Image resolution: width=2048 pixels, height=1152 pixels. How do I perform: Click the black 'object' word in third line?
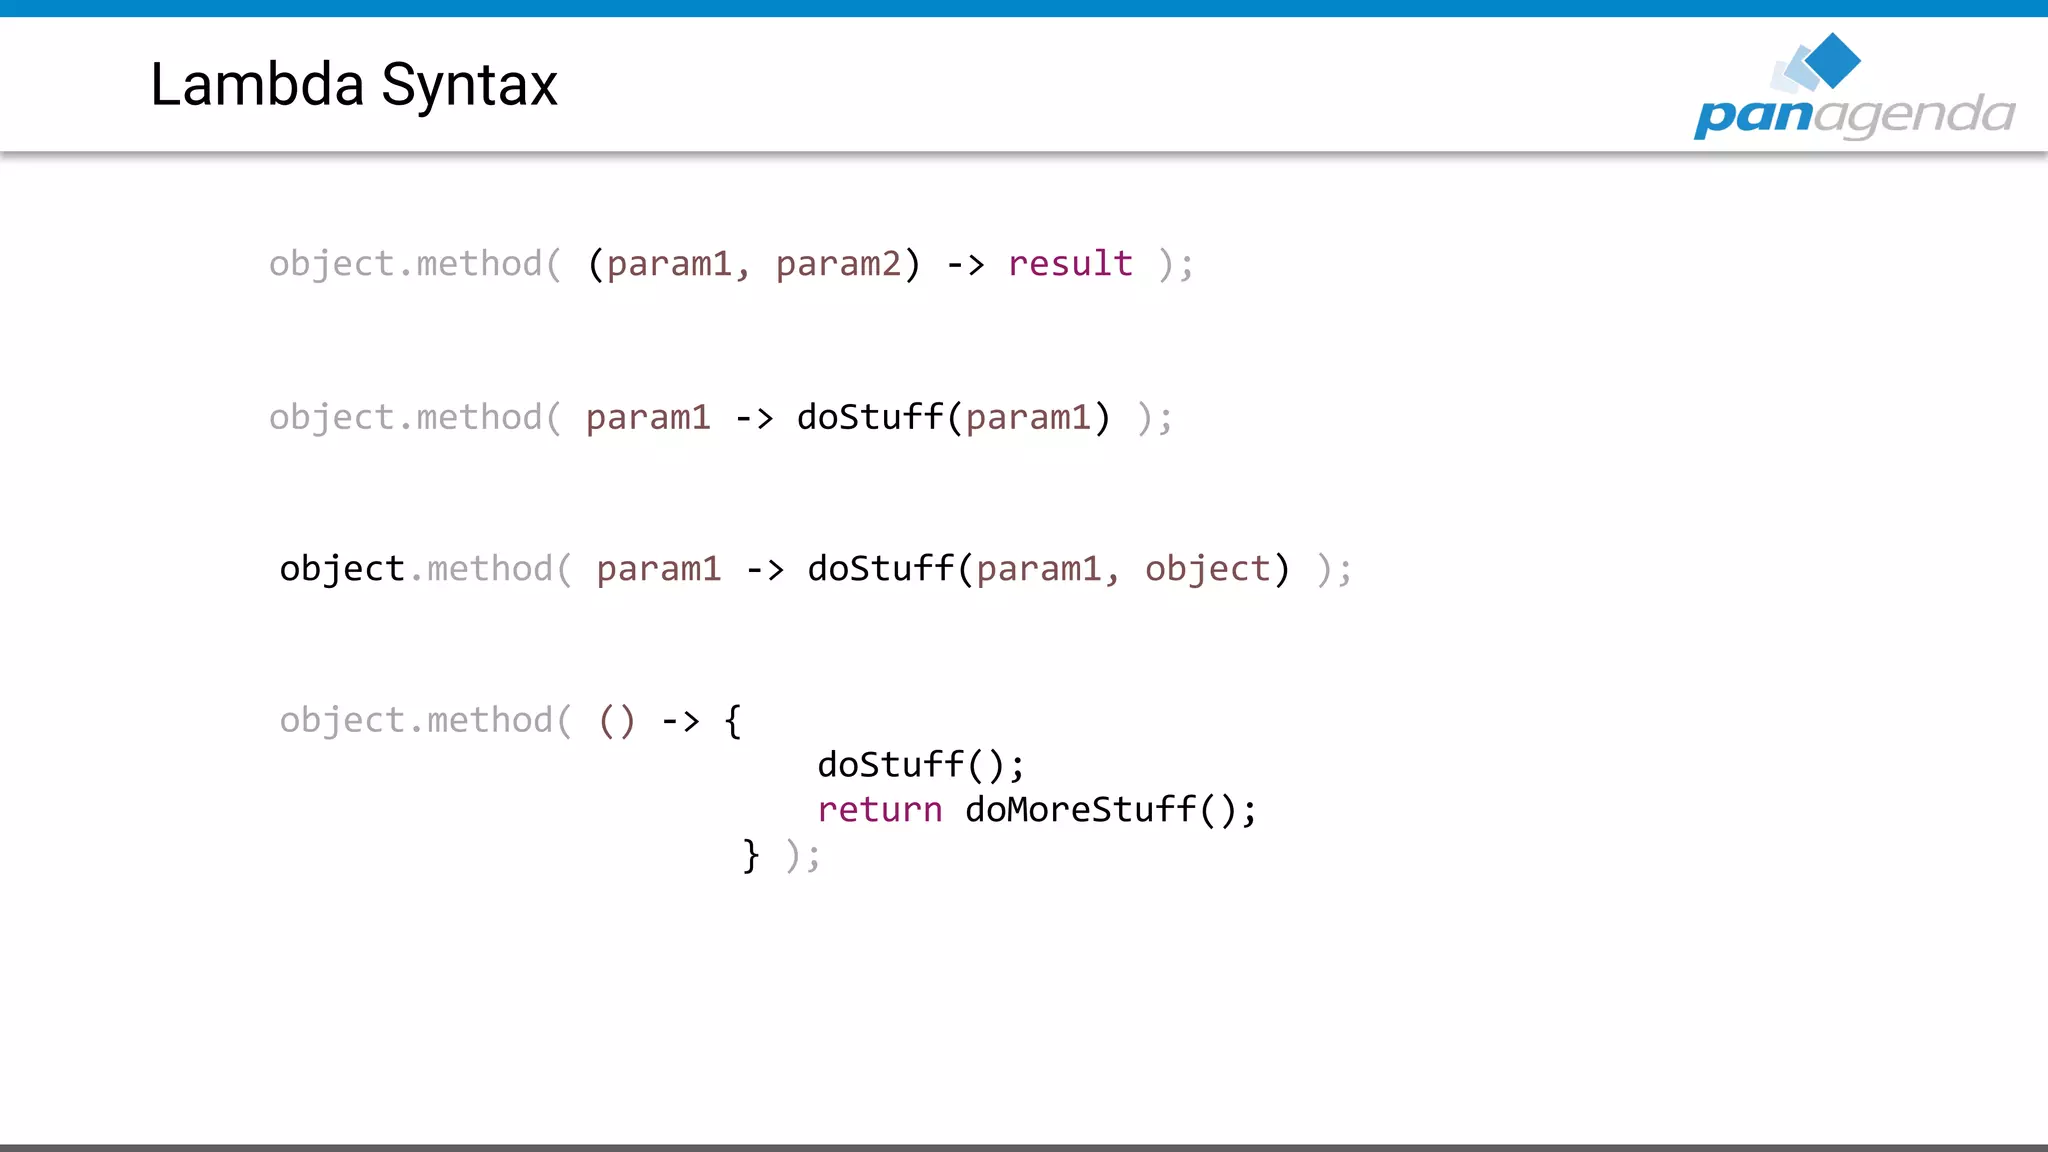tap(341, 569)
